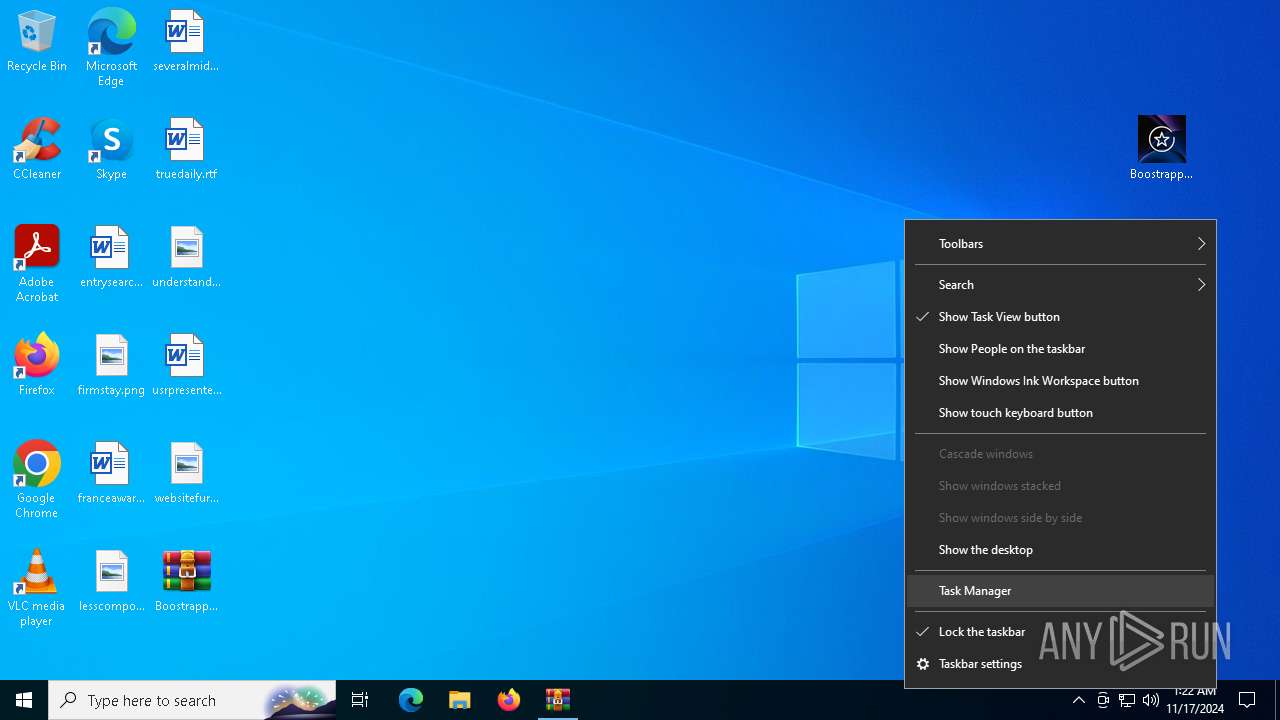Select the CCleaner desktop icon

[37, 150]
